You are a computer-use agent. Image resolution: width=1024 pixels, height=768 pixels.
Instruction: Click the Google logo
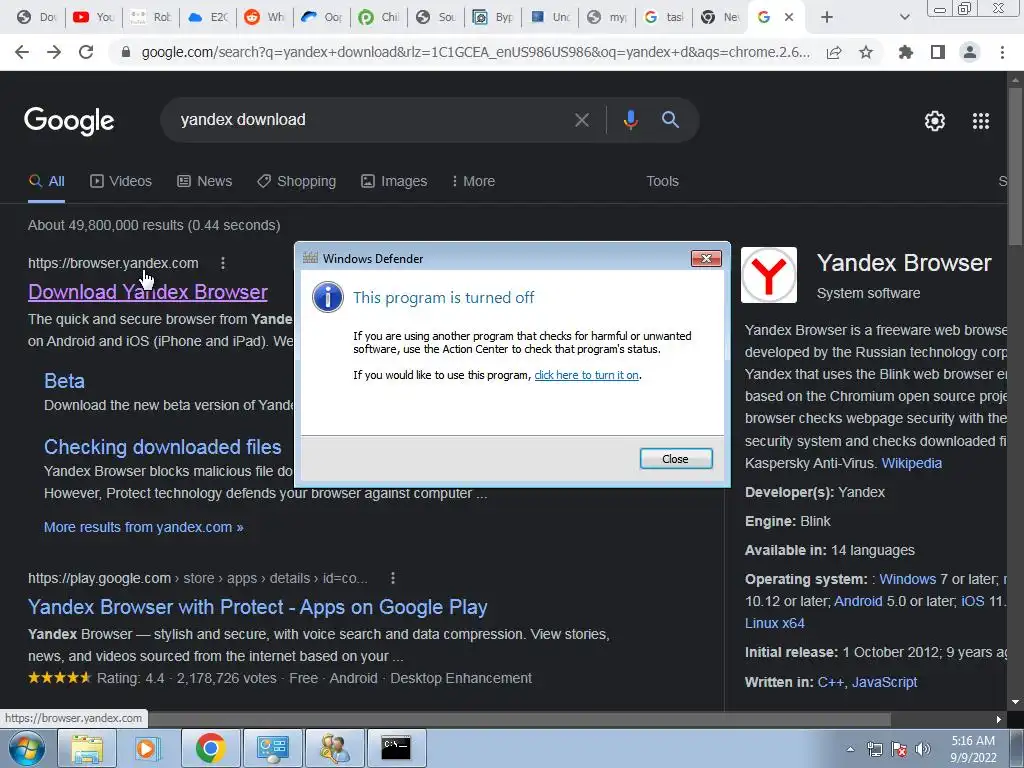[x=69, y=121]
